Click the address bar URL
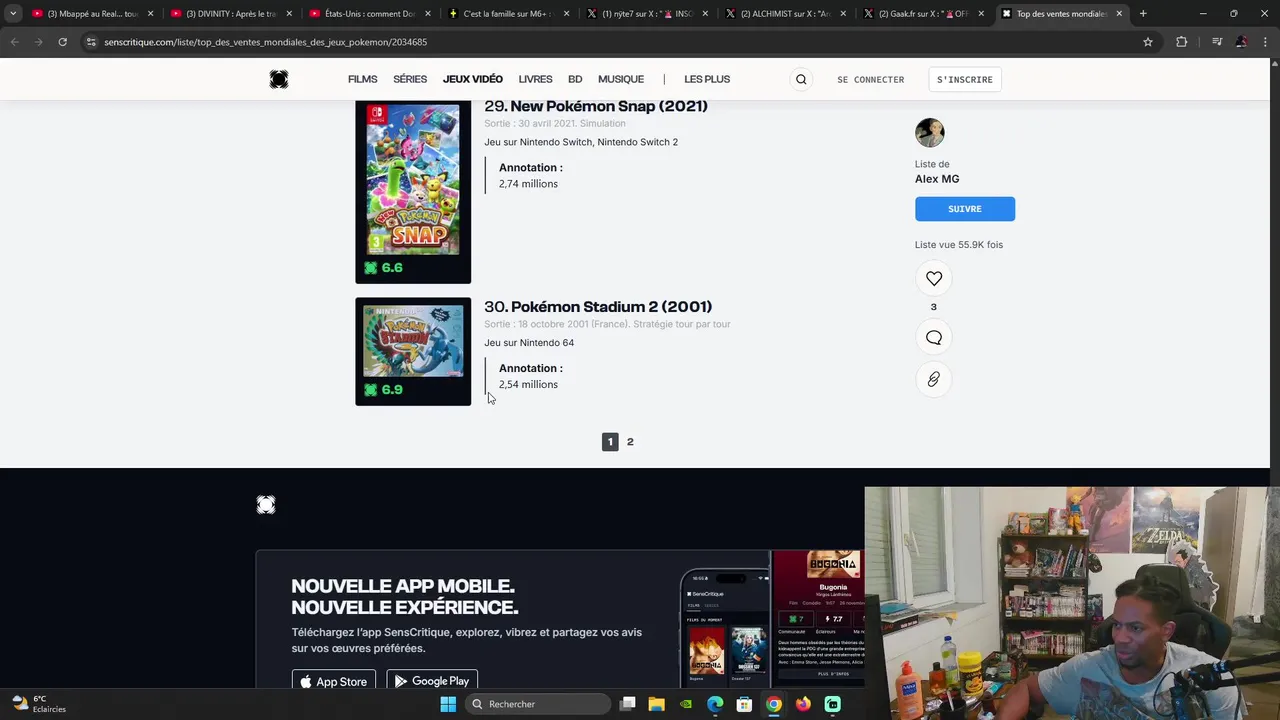1280x720 pixels. pyautogui.click(x=266, y=42)
